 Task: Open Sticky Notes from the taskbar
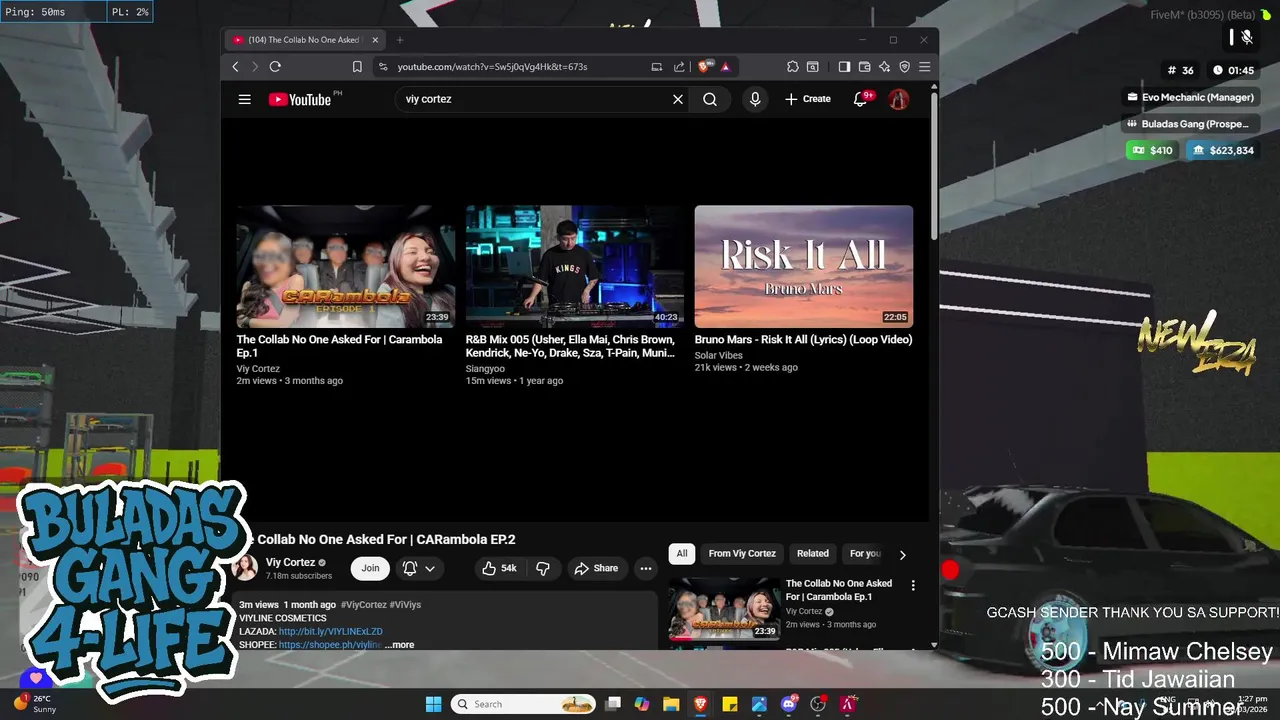pyautogui.click(x=730, y=704)
